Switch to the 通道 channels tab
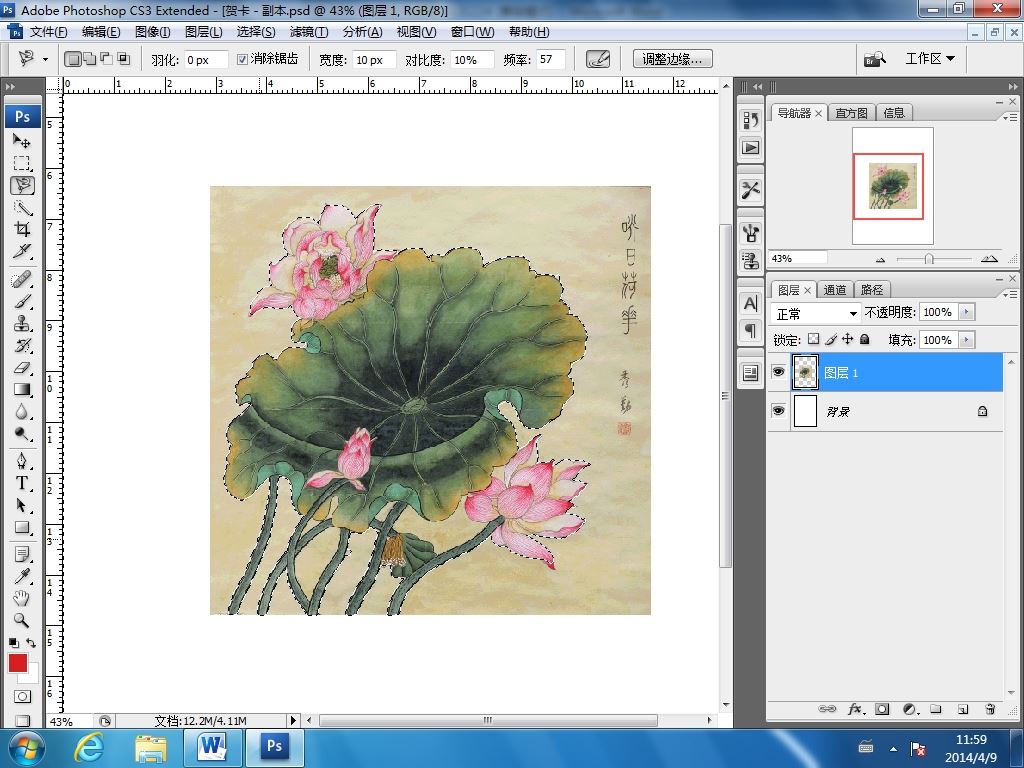 [835, 290]
